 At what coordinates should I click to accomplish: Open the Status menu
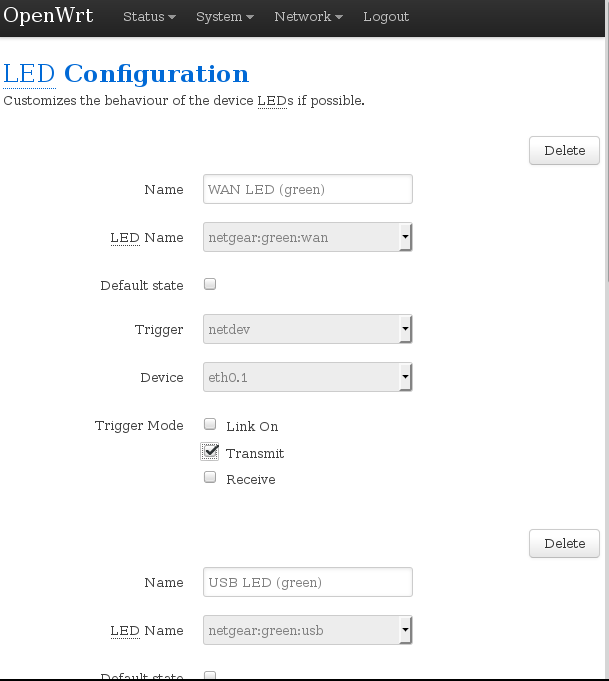click(x=148, y=17)
